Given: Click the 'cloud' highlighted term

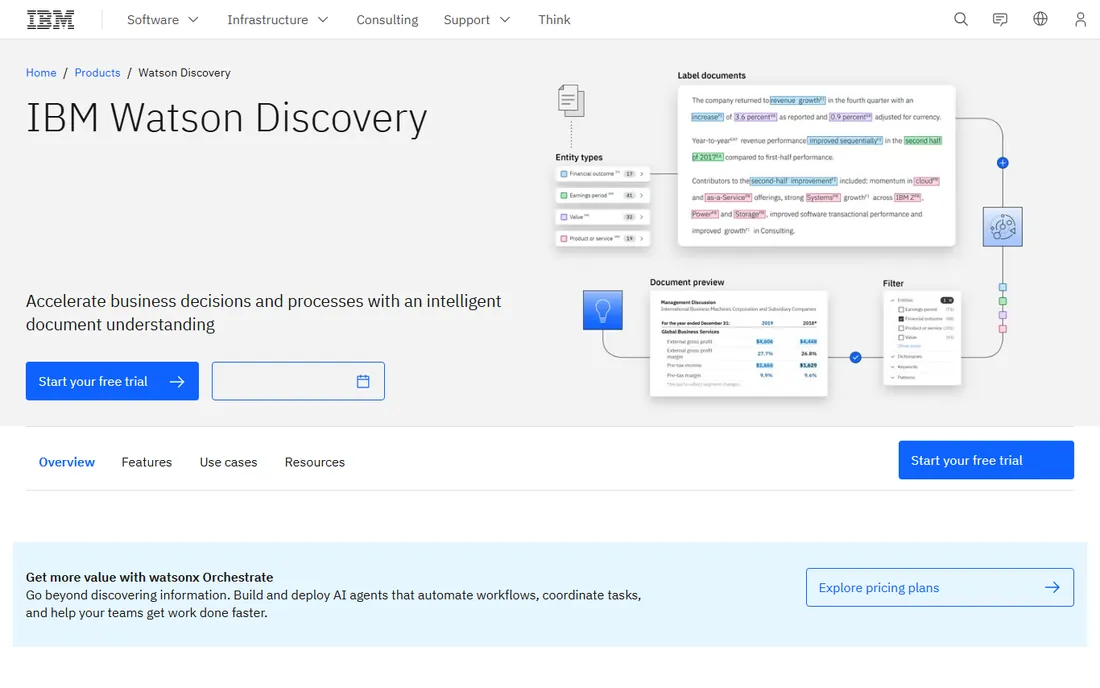Looking at the screenshot, I should tap(926, 181).
